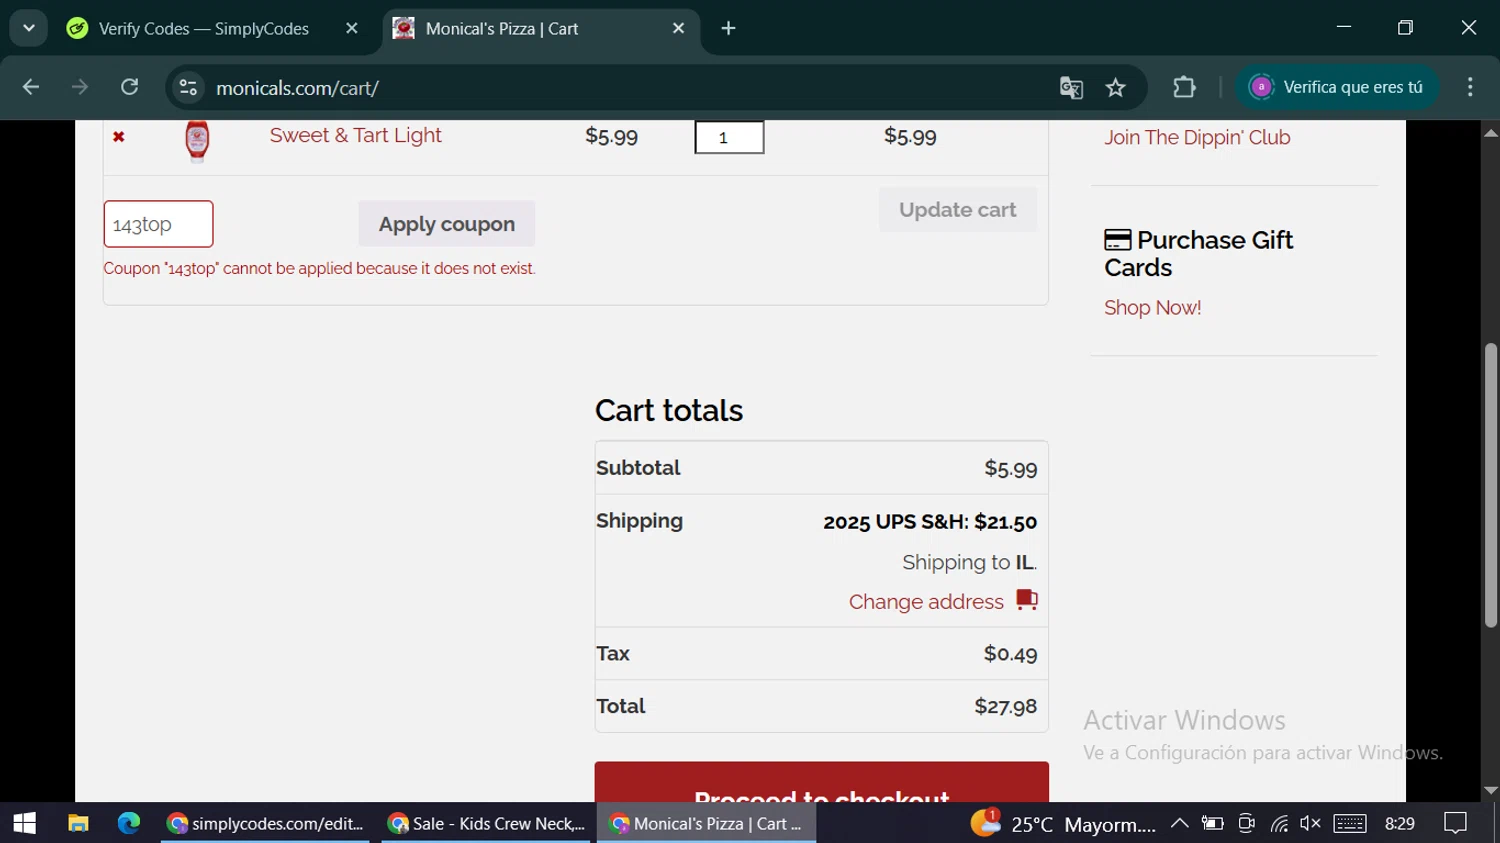Click the muted volume speaker icon

click(x=1310, y=823)
